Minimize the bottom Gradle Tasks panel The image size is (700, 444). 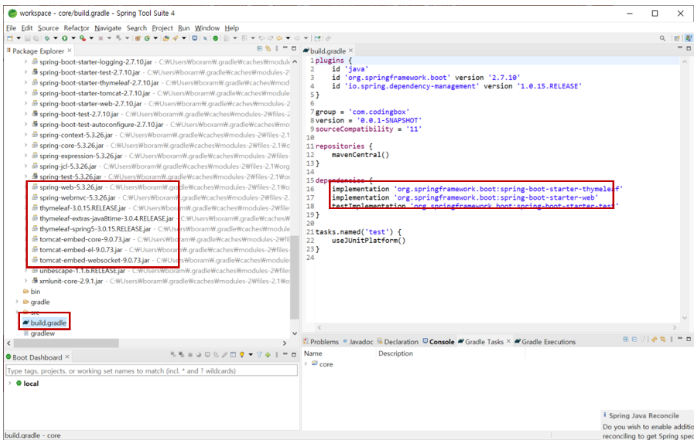(x=680, y=339)
